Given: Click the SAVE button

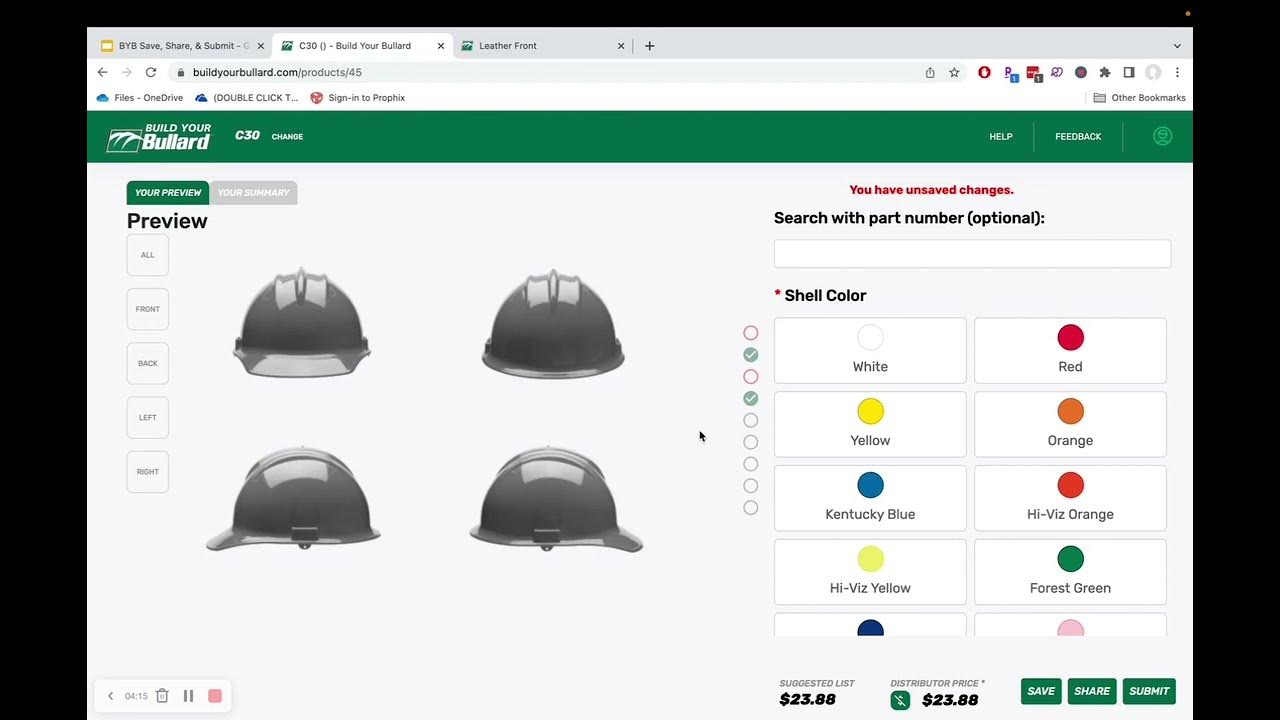Looking at the screenshot, I should (1041, 691).
